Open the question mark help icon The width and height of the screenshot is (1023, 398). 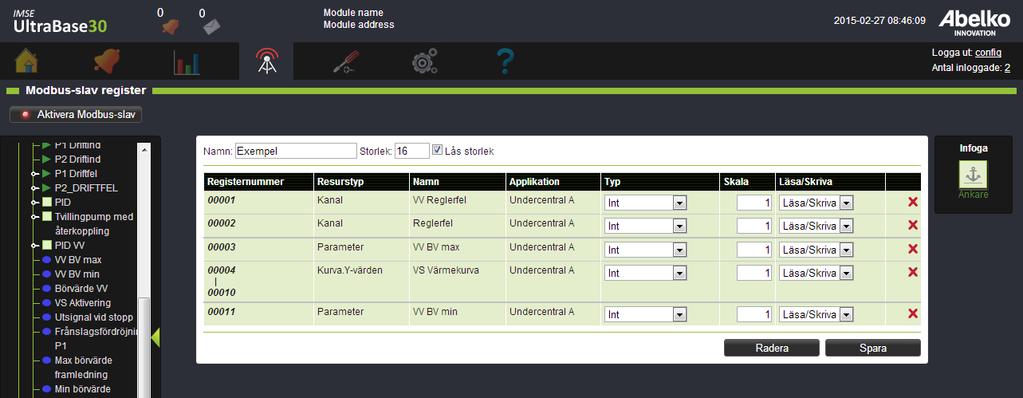pos(505,61)
